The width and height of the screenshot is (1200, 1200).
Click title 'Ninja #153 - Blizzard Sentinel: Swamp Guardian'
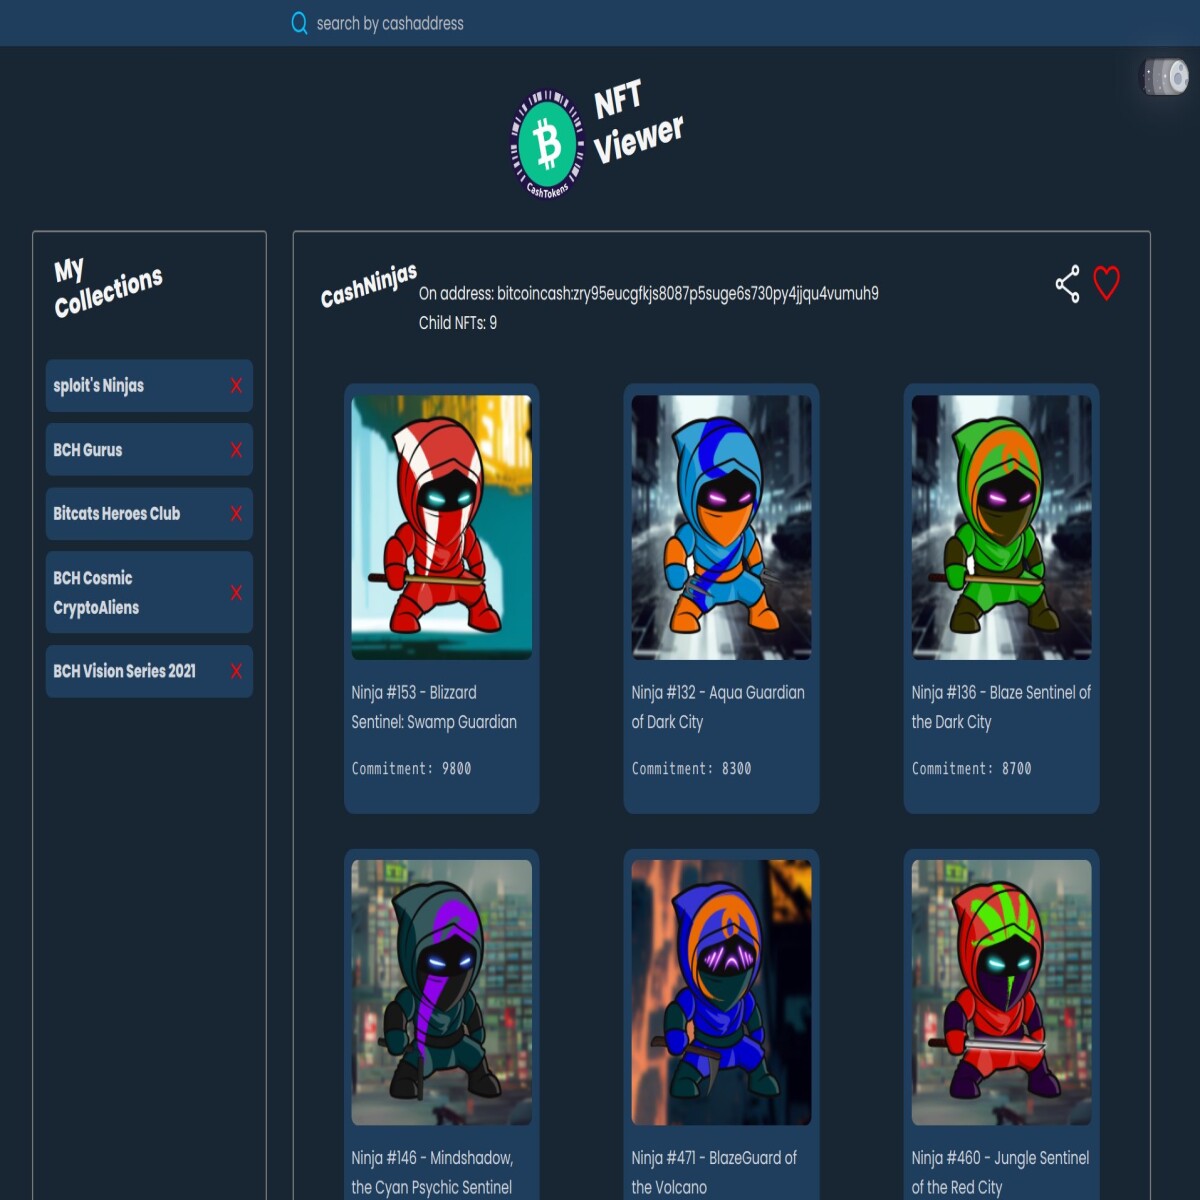[434, 707]
